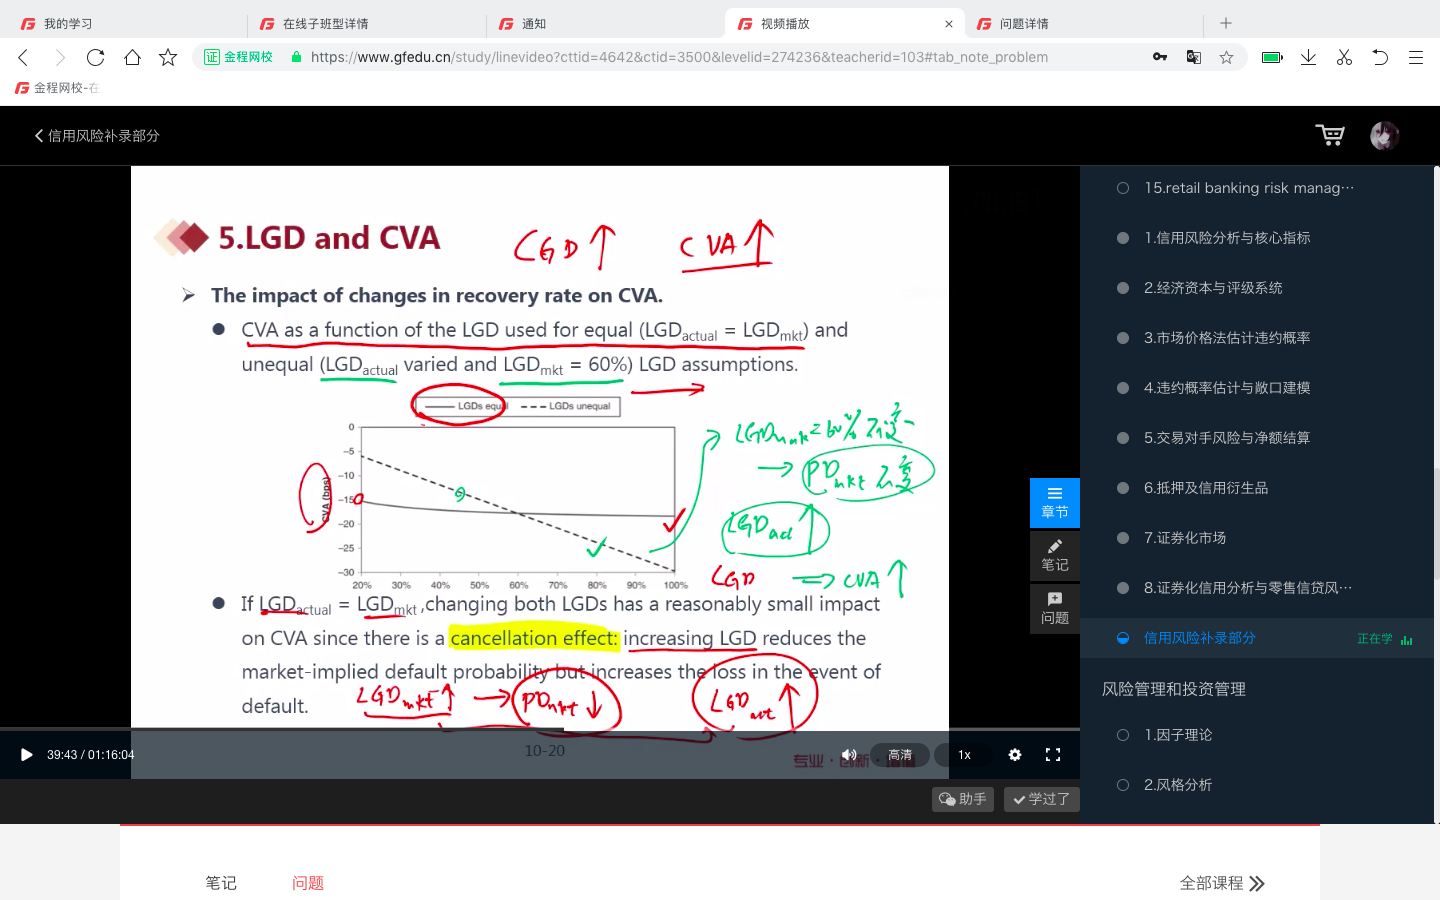Screen dimensions: 1440x900
Task: Play the video
Action: pyautogui.click(x=26, y=755)
